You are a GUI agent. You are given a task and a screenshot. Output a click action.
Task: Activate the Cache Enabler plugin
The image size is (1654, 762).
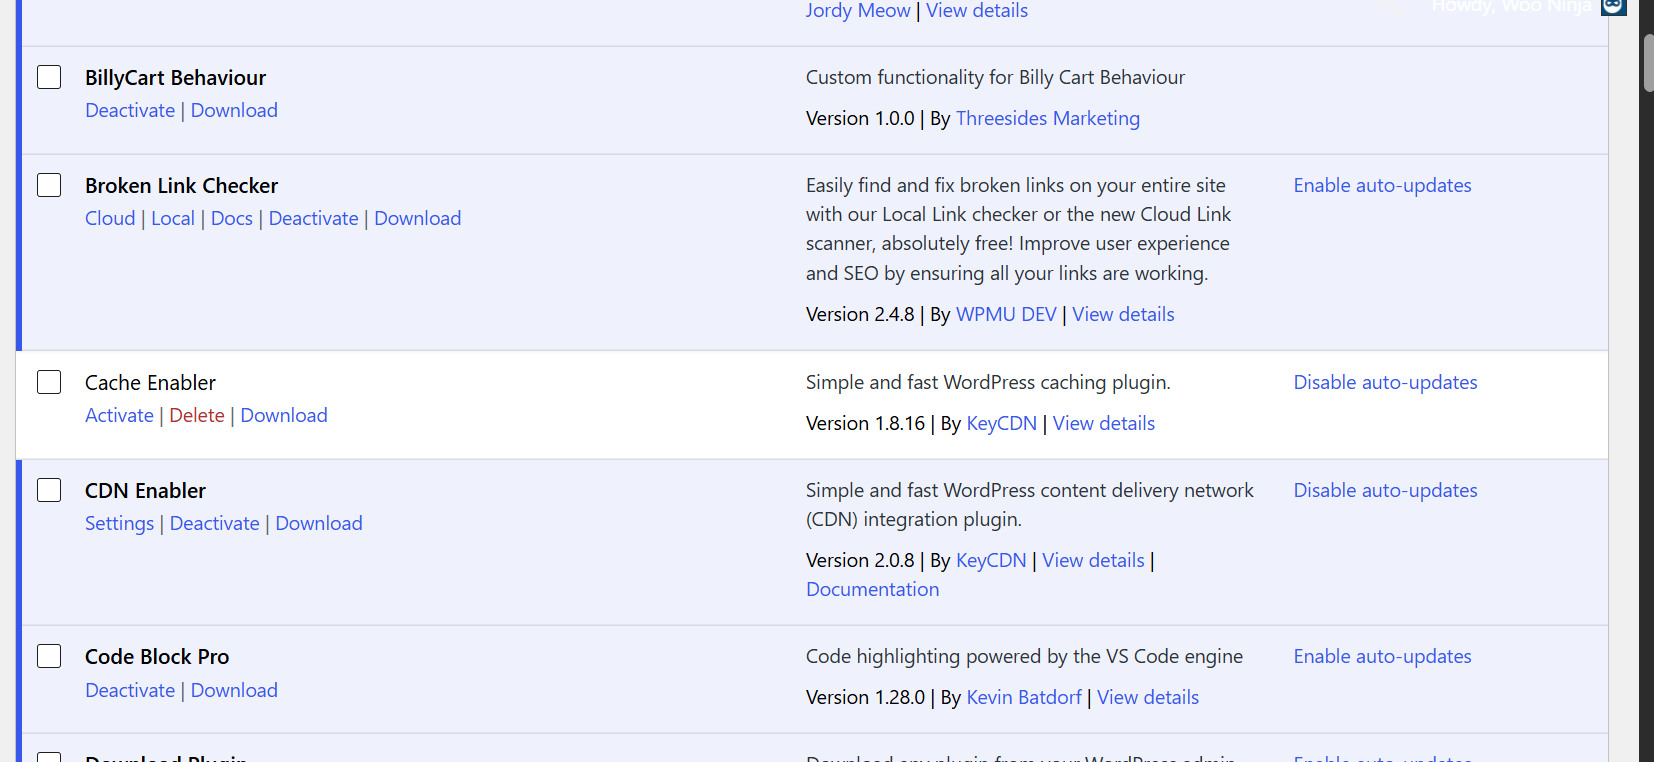[119, 415]
